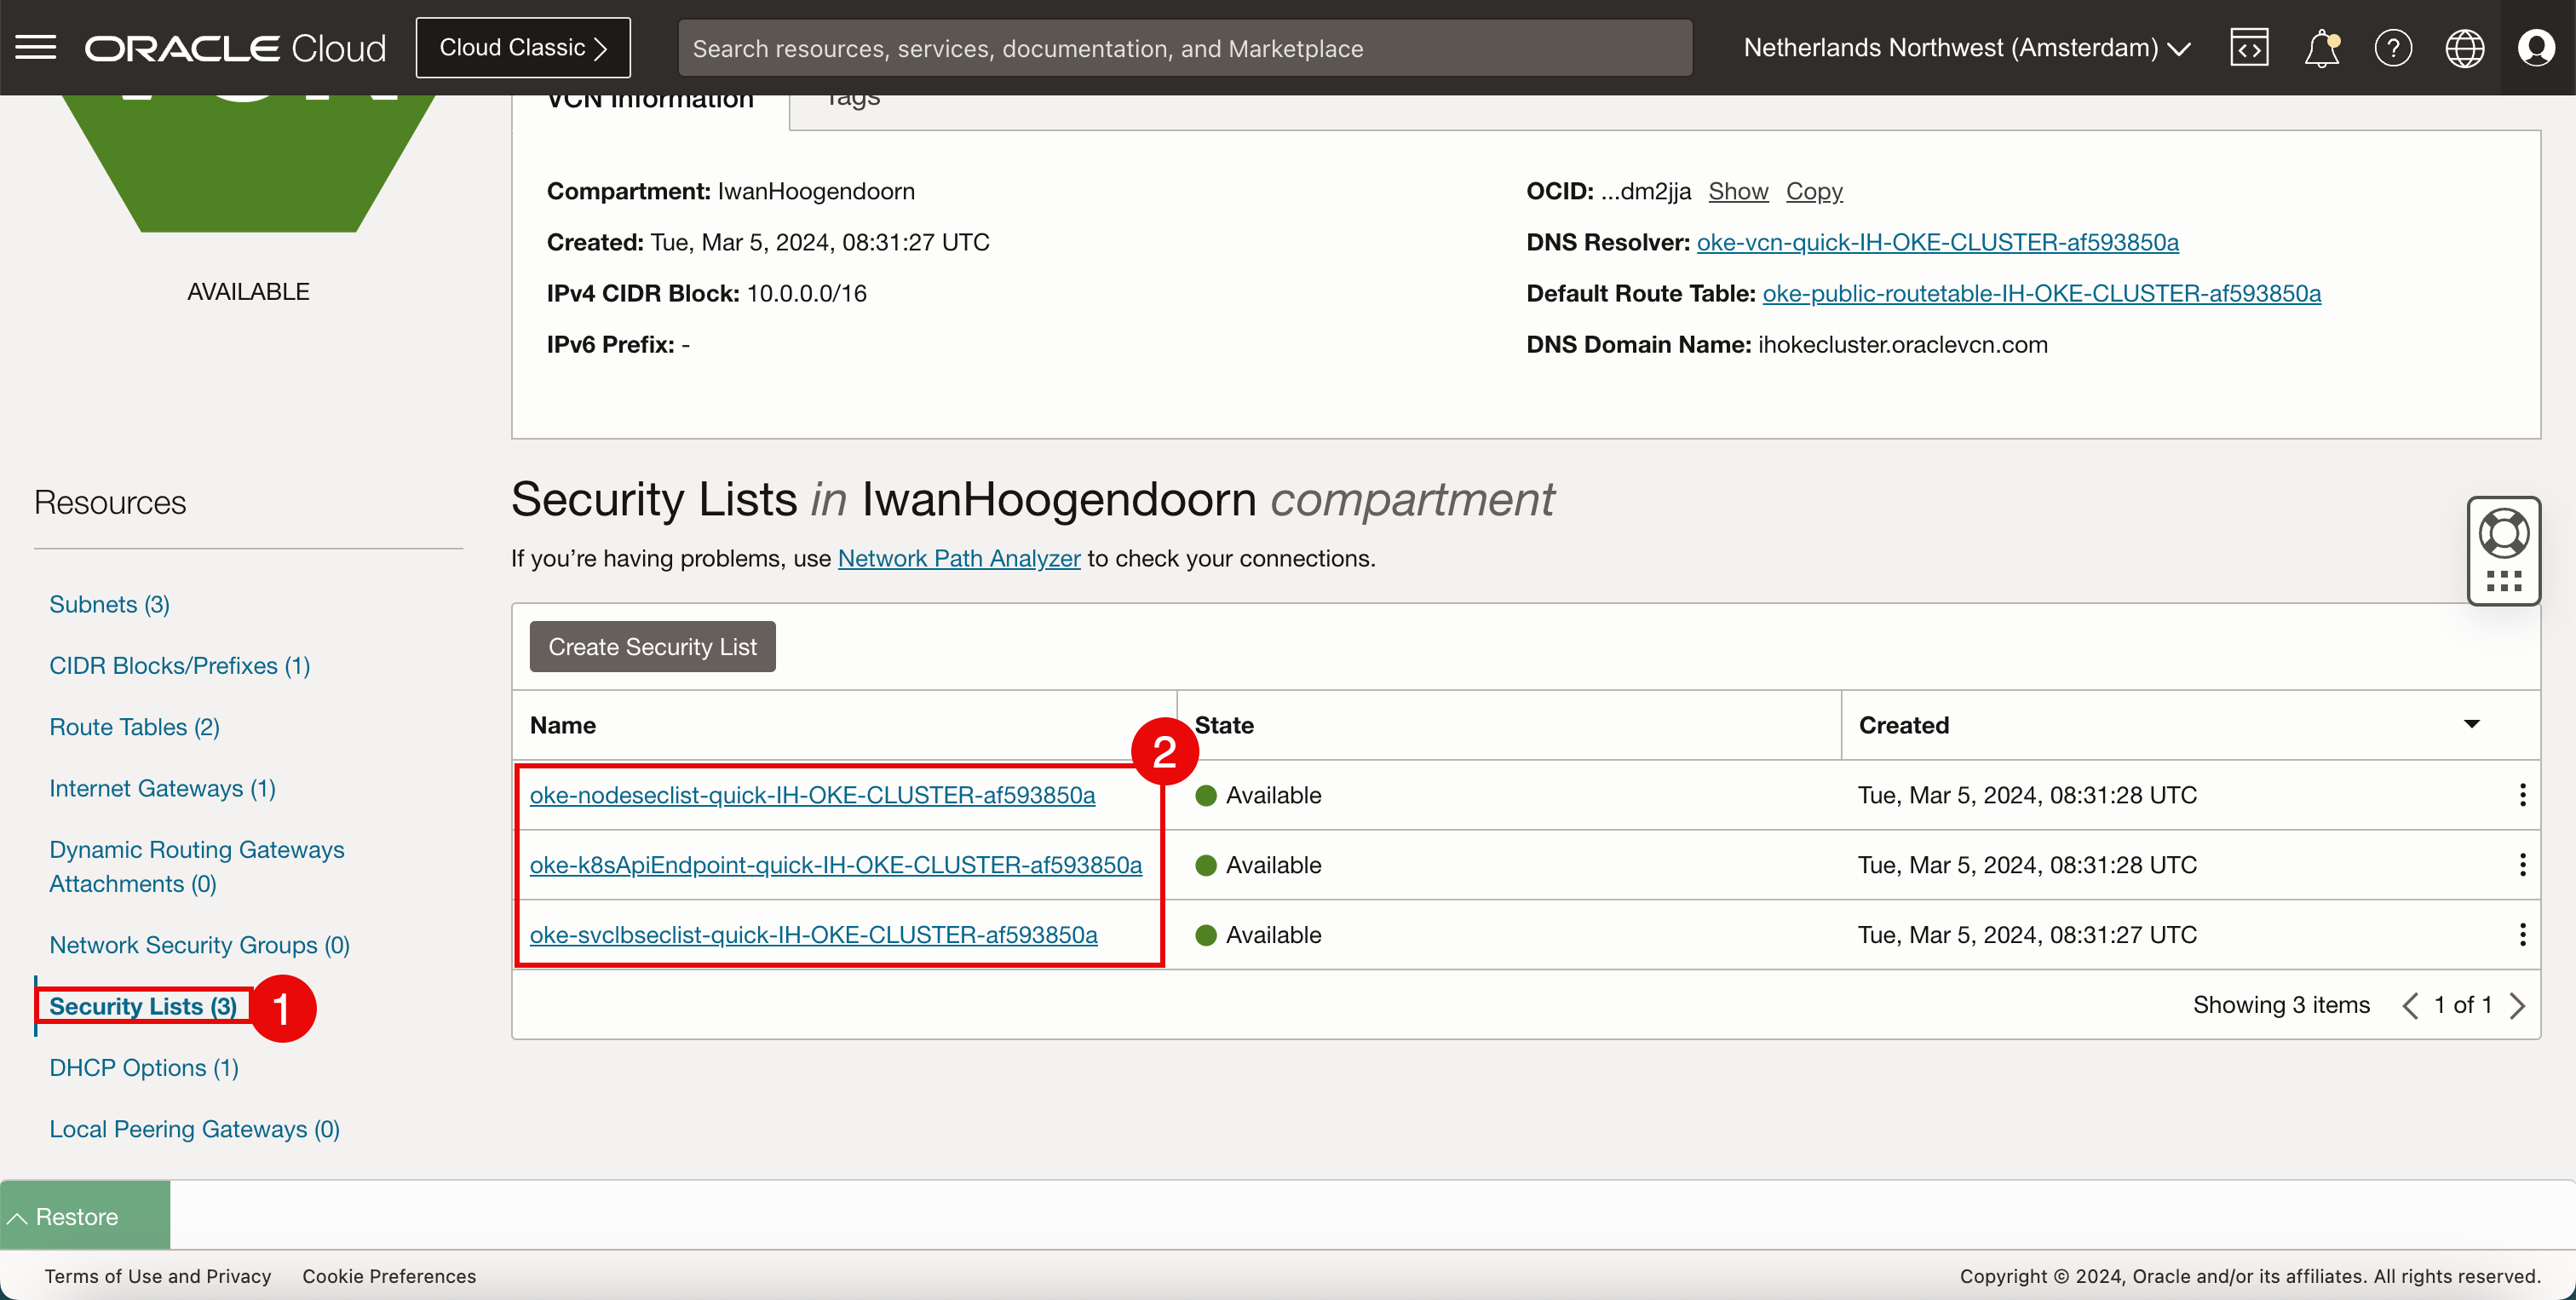2576x1300 pixels.
Task: Sort by the Created column arrow
Action: tap(2471, 724)
